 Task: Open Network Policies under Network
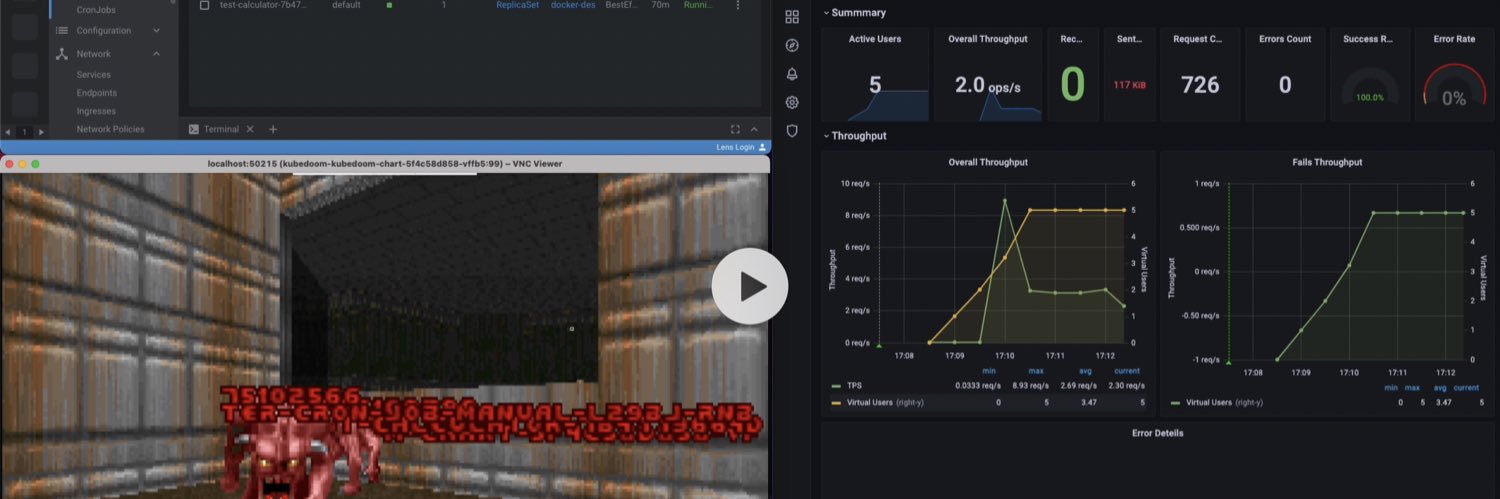[110, 129]
